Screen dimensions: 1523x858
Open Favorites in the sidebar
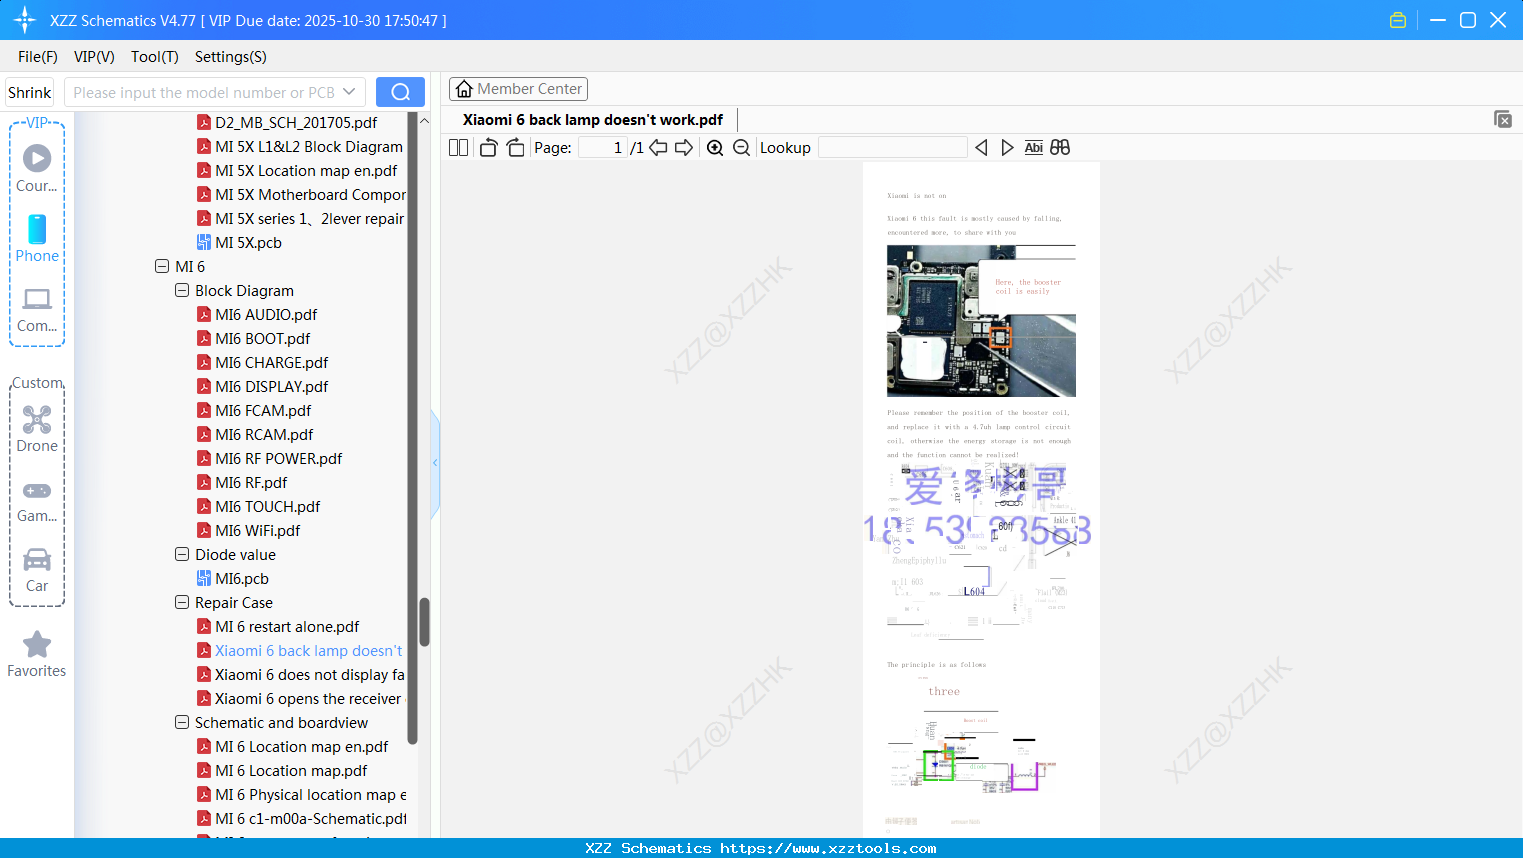pos(37,654)
